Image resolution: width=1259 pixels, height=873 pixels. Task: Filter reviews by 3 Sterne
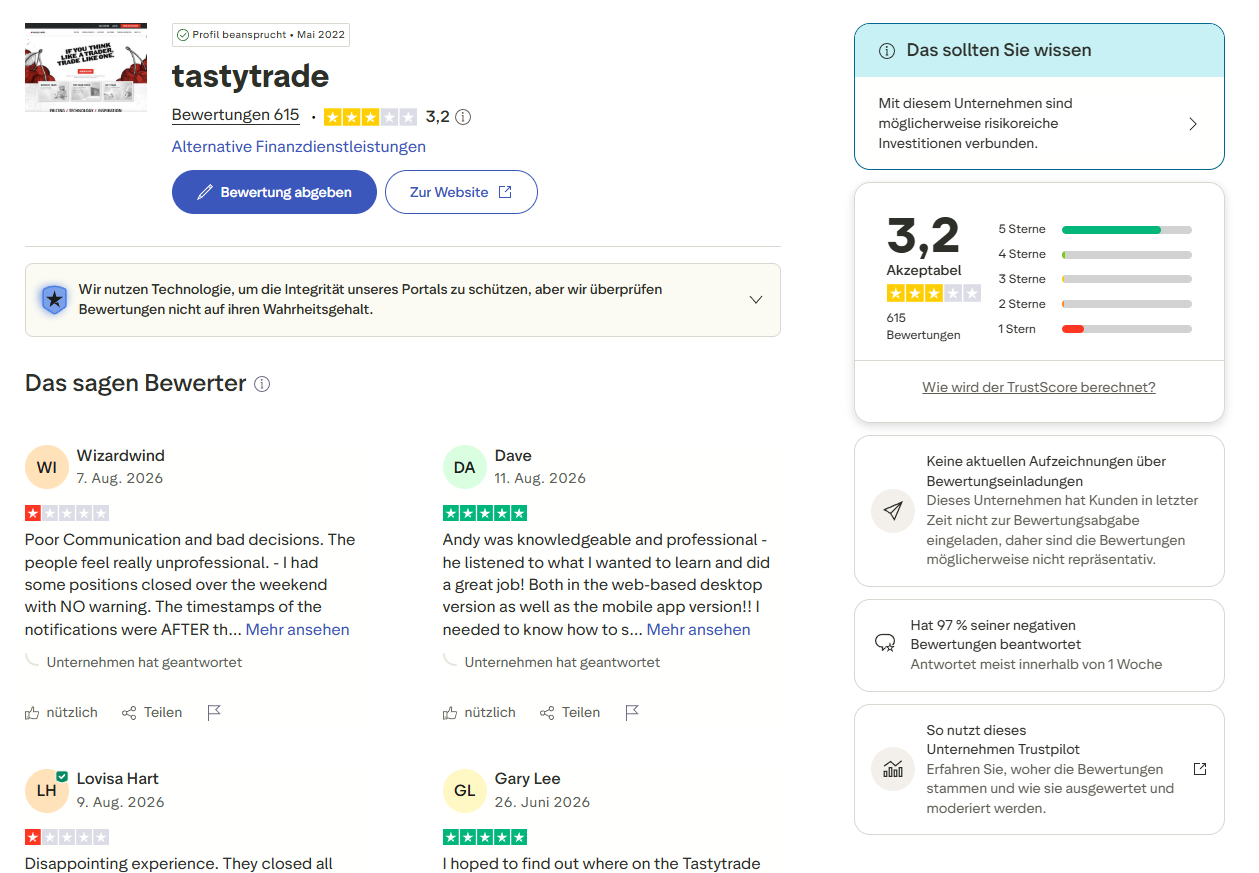(1095, 279)
